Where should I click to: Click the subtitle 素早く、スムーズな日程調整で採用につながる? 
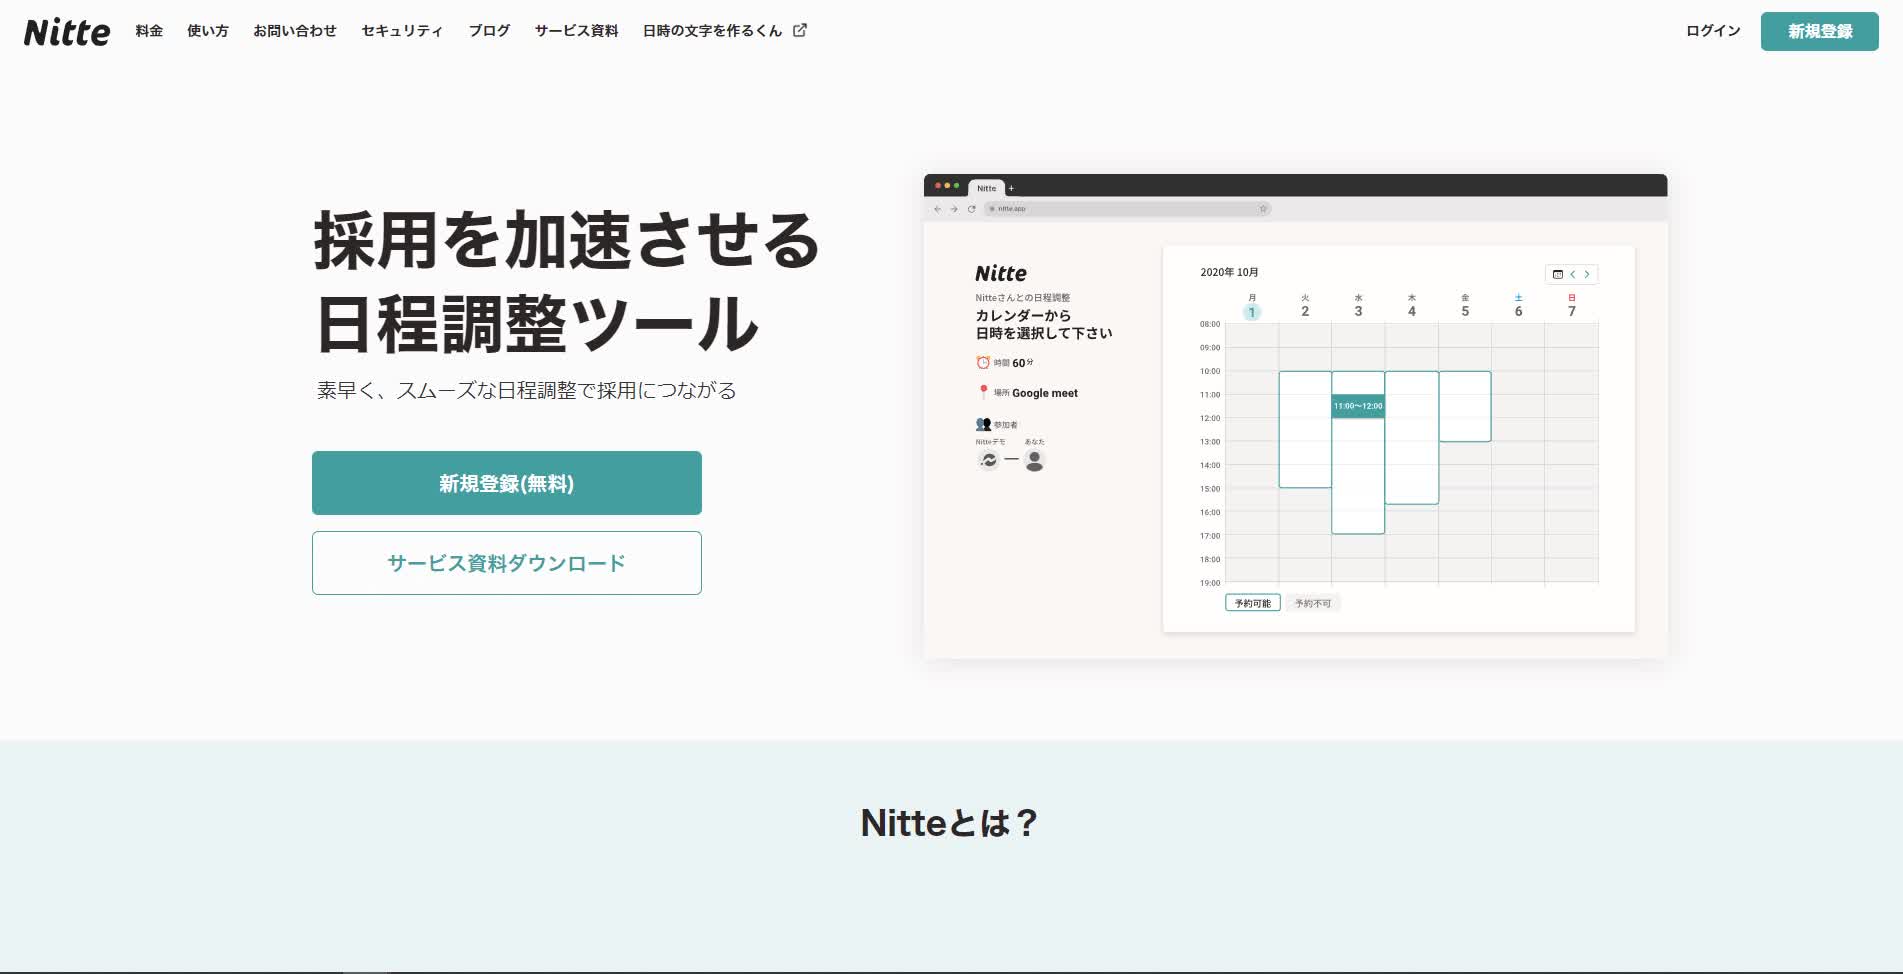(x=527, y=390)
